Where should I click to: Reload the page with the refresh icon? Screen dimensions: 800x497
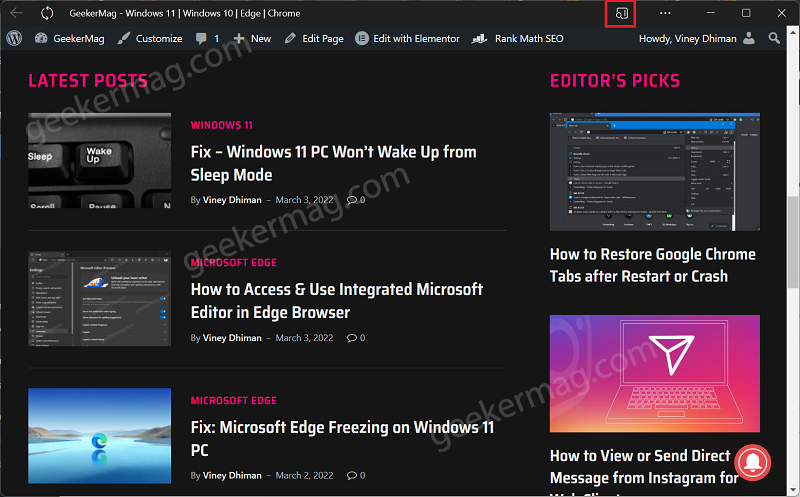coord(47,13)
